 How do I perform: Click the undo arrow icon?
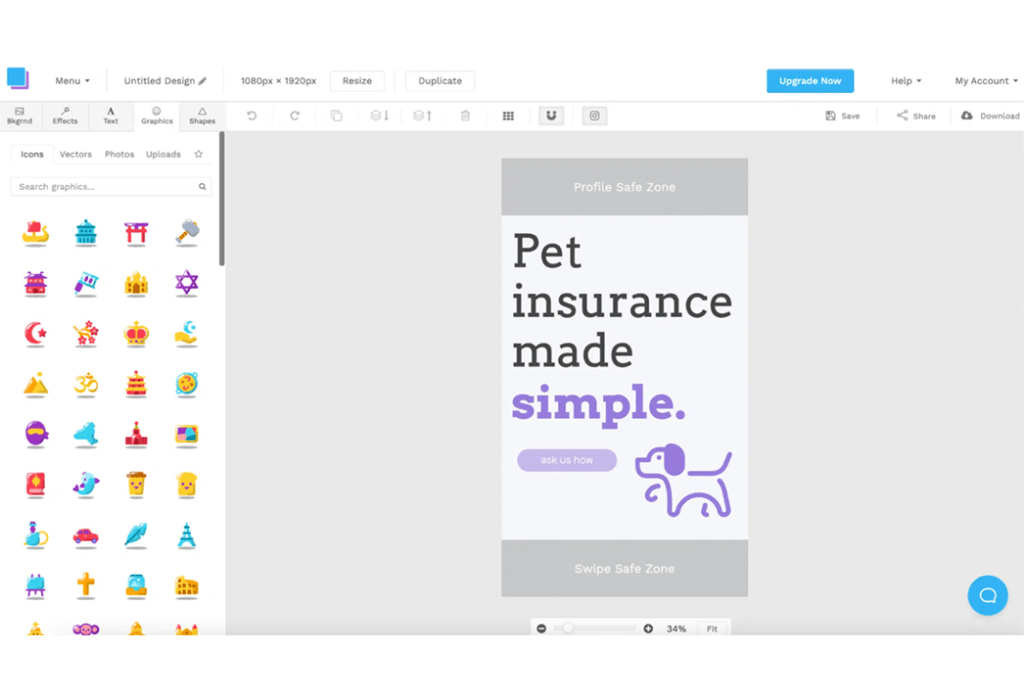[252, 116]
